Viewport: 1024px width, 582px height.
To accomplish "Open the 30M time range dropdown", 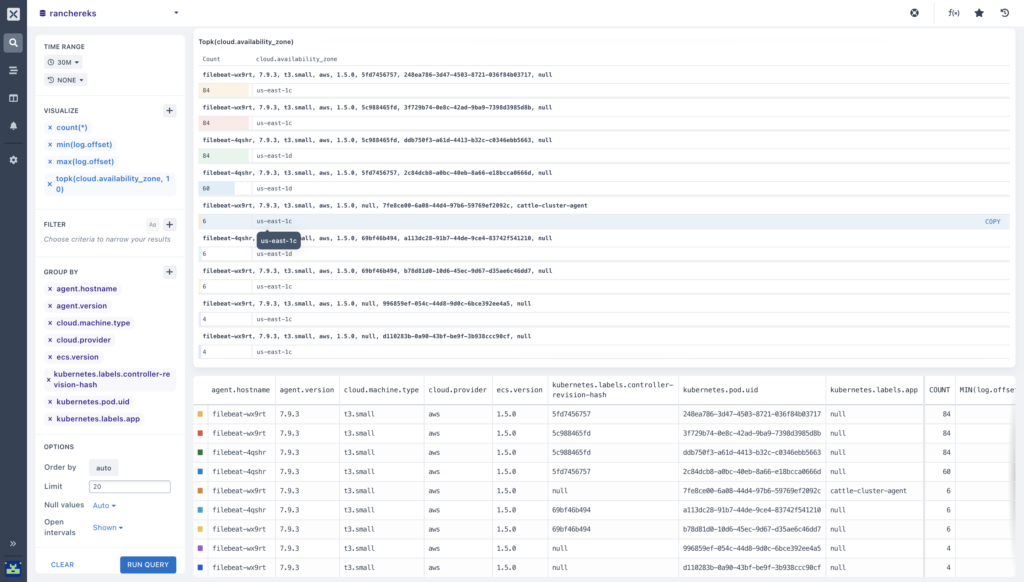I will 63,63.
